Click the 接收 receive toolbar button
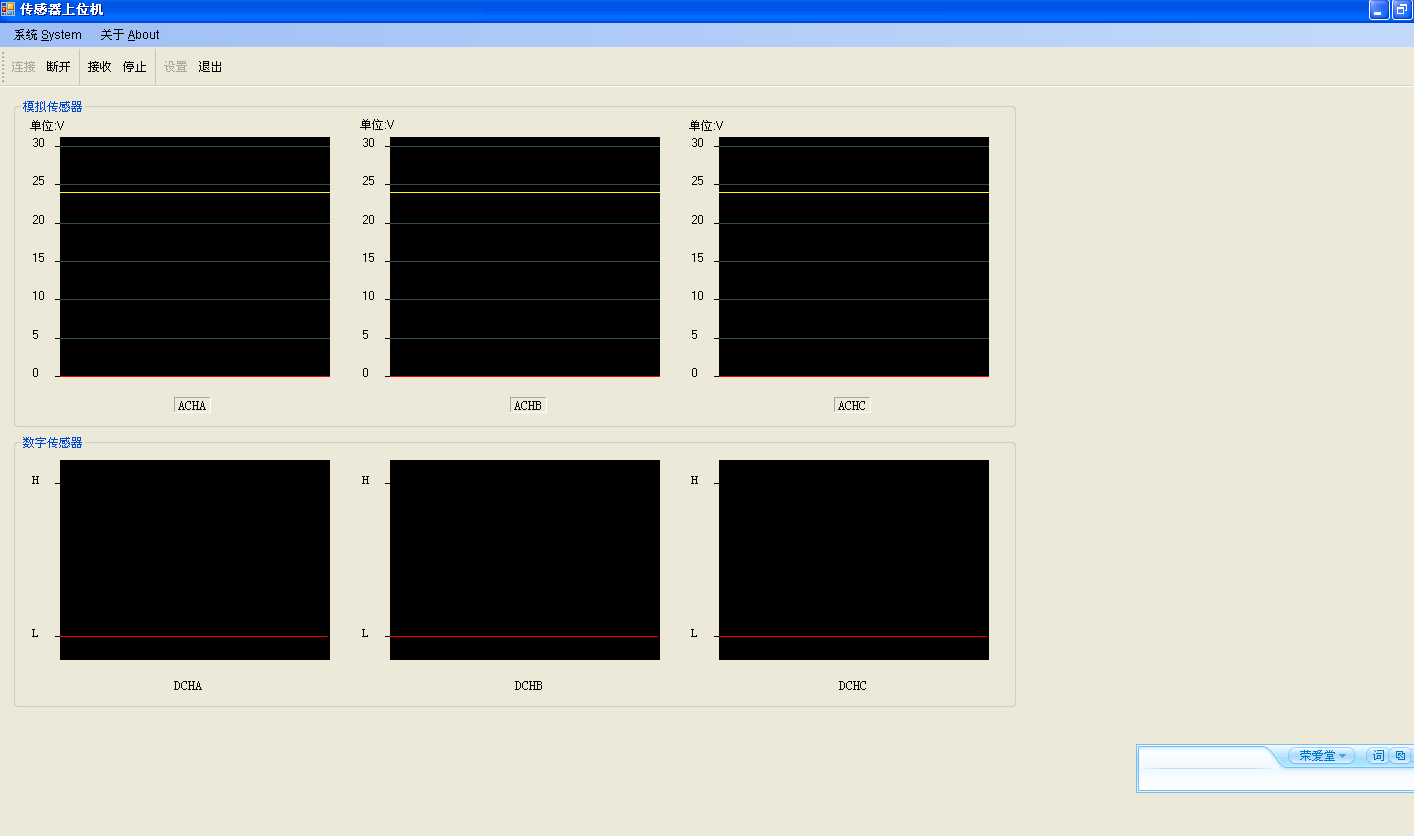The height and width of the screenshot is (836, 1414). click(99, 67)
